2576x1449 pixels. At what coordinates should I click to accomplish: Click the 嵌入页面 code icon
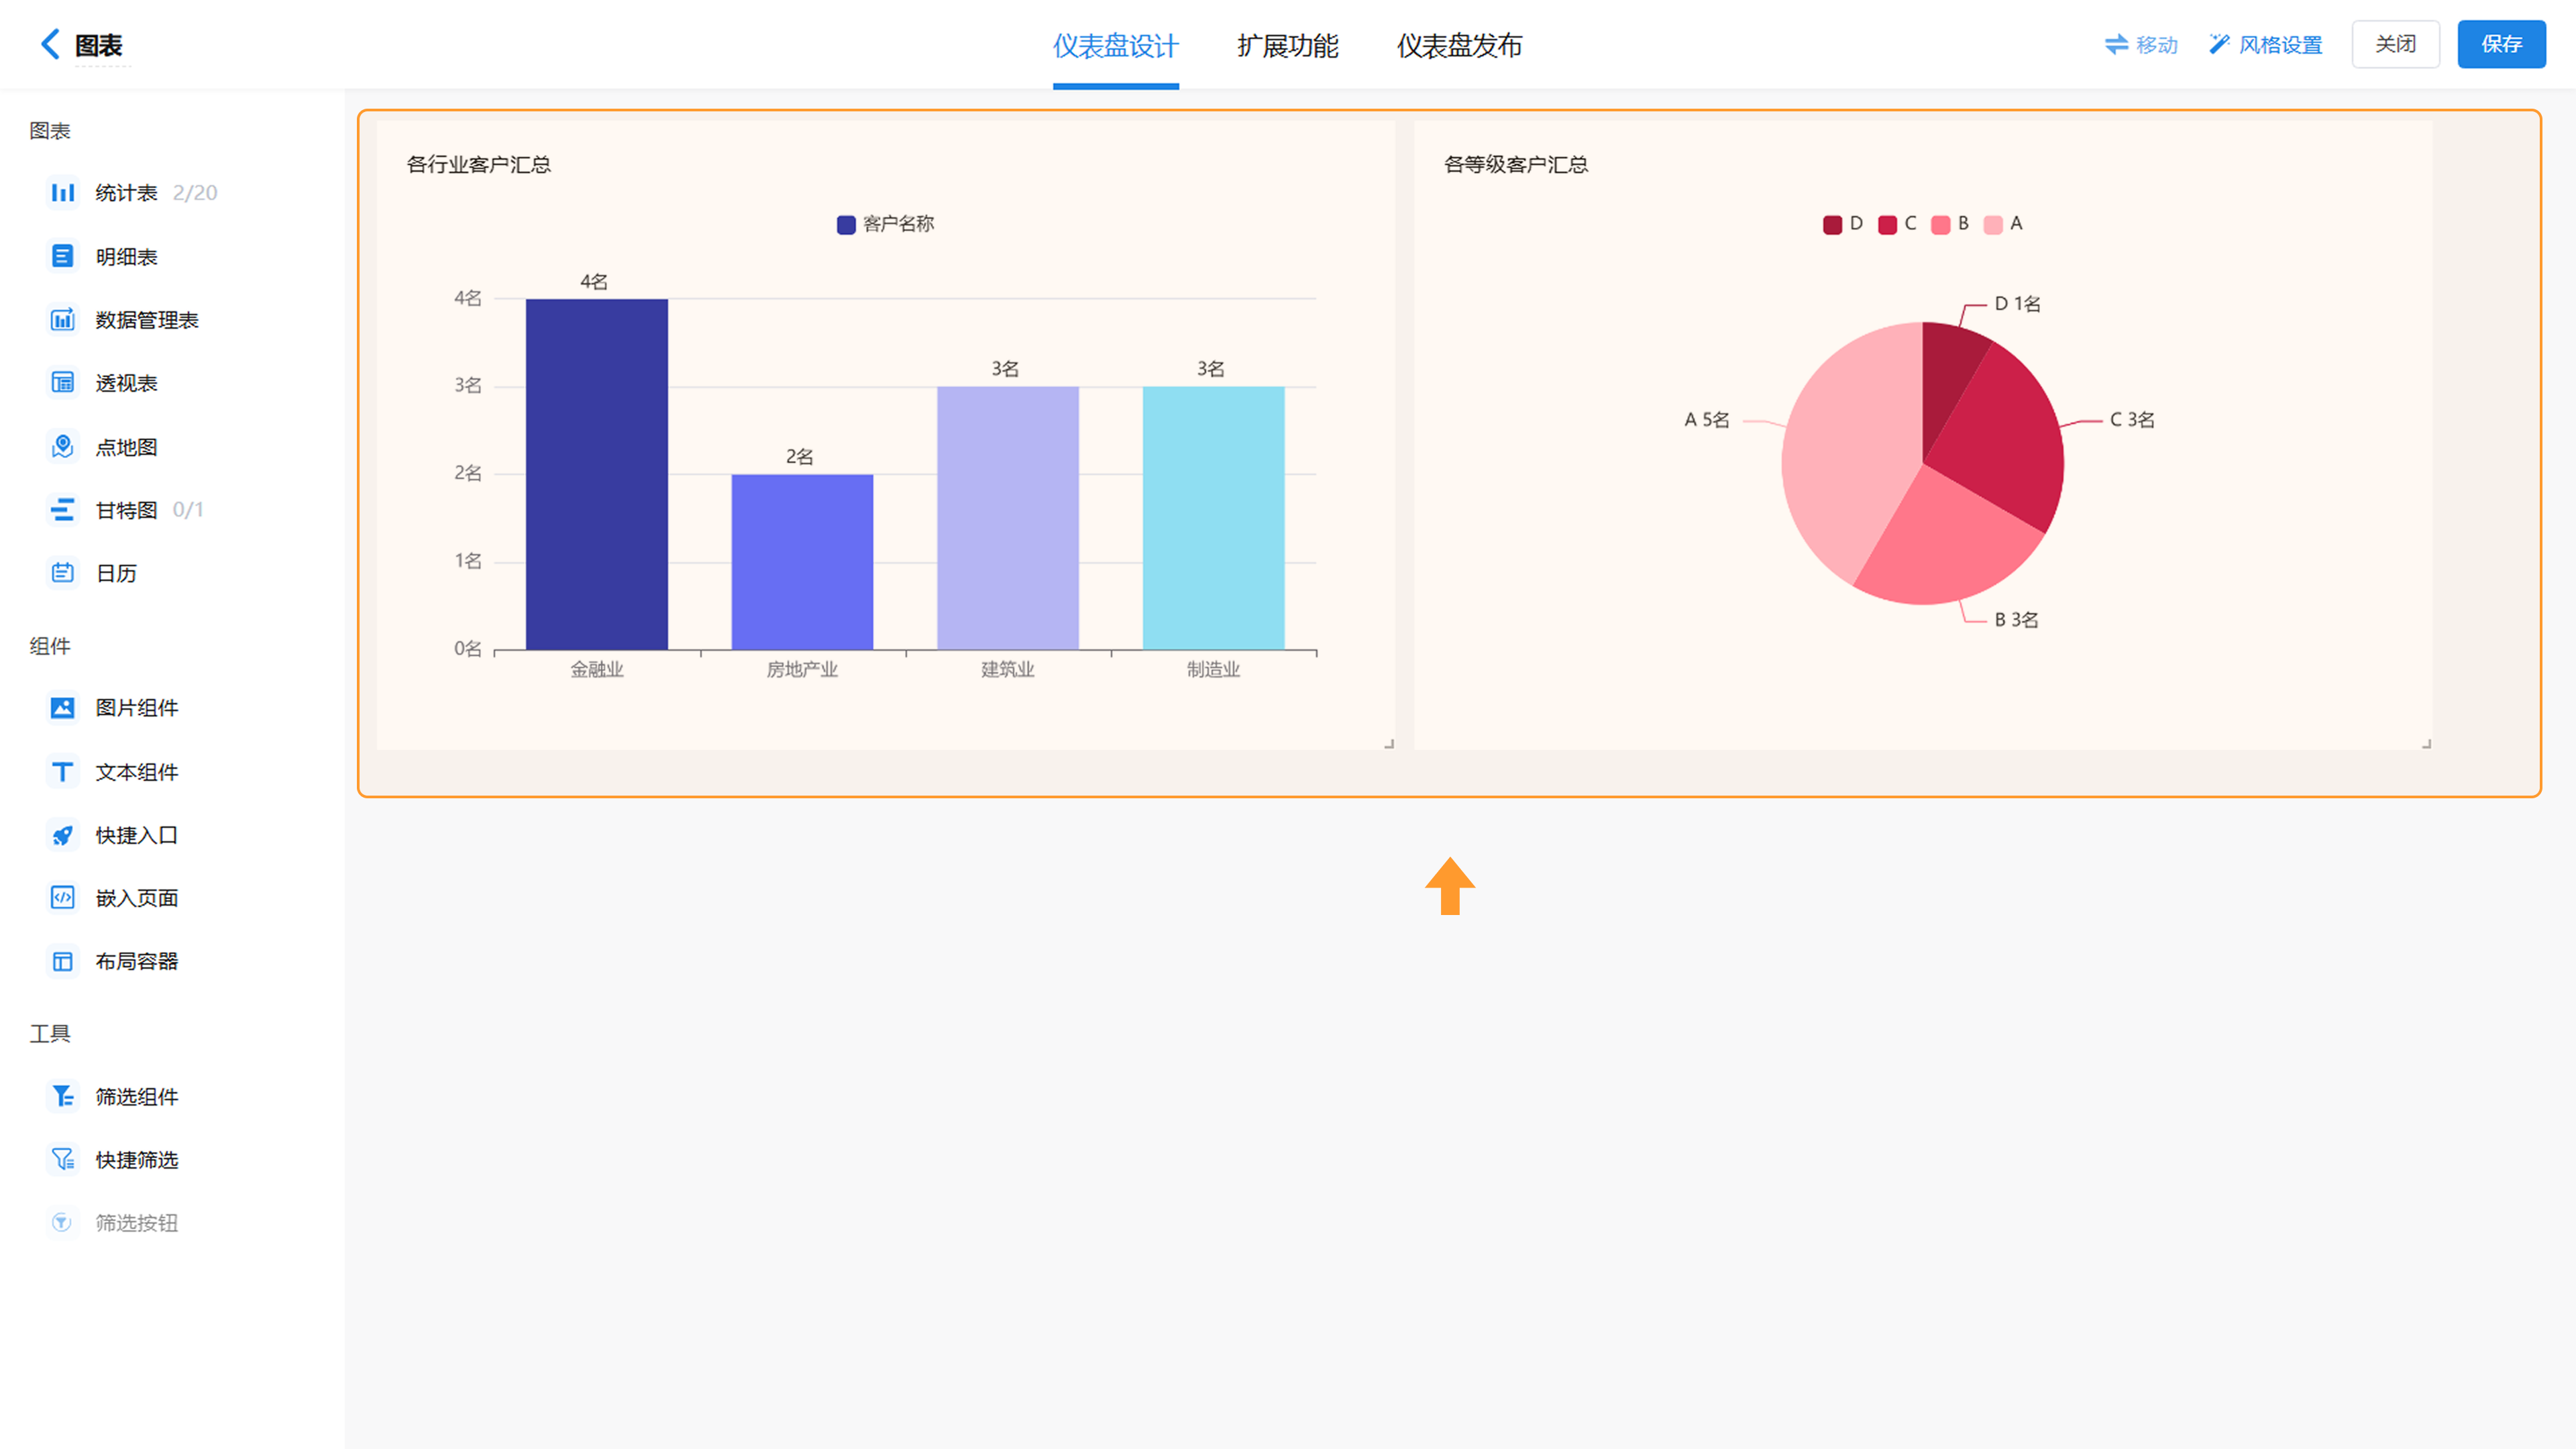62,897
